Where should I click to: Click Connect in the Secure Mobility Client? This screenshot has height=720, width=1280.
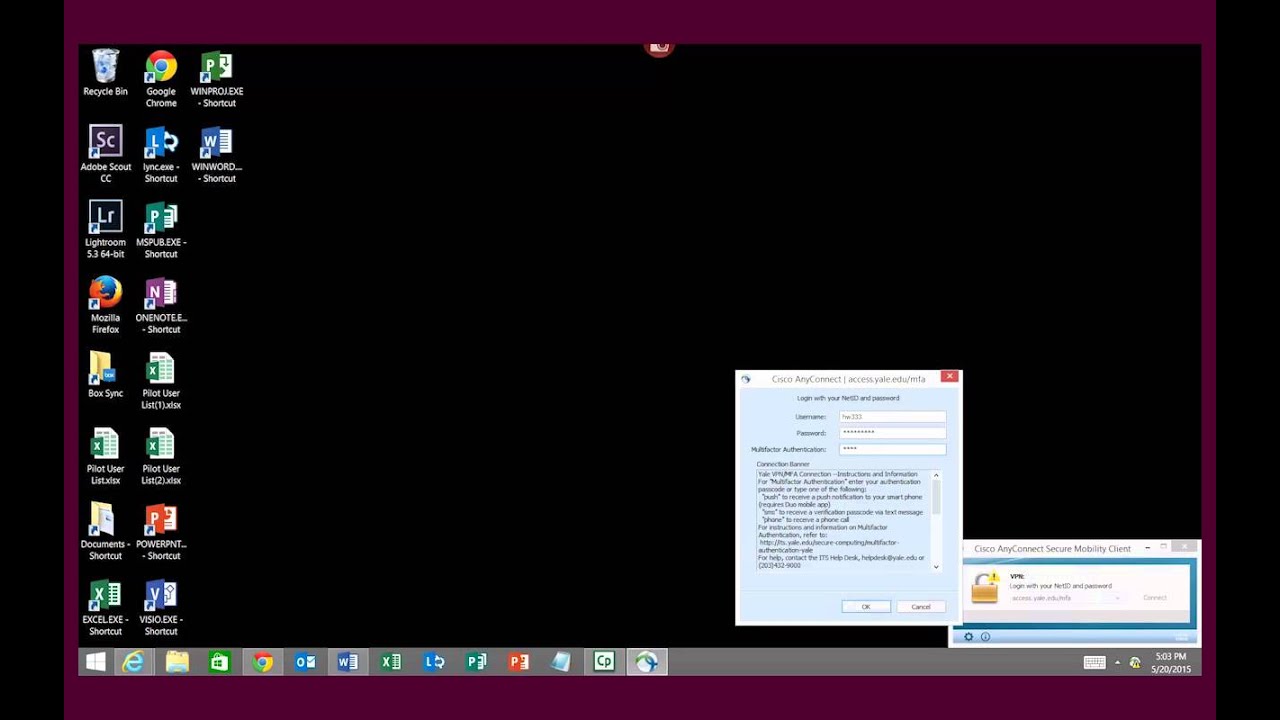1155,598
